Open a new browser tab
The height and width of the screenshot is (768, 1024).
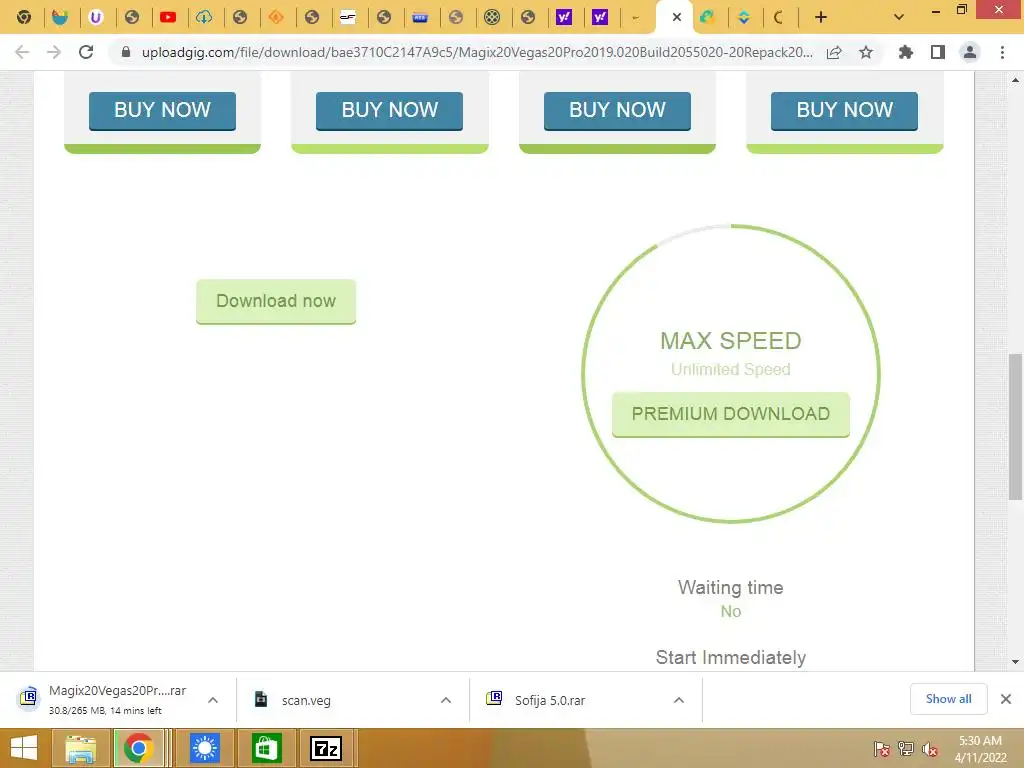pos(821,17)
